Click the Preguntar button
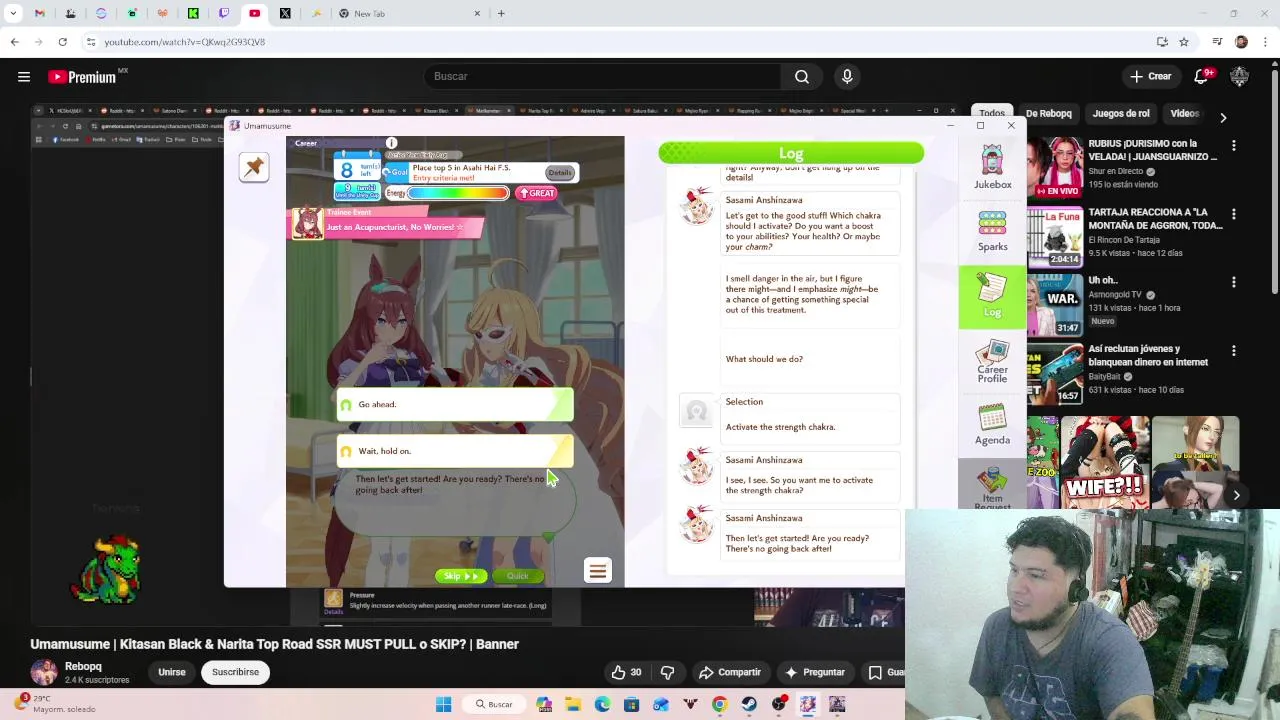 point(815,672)
